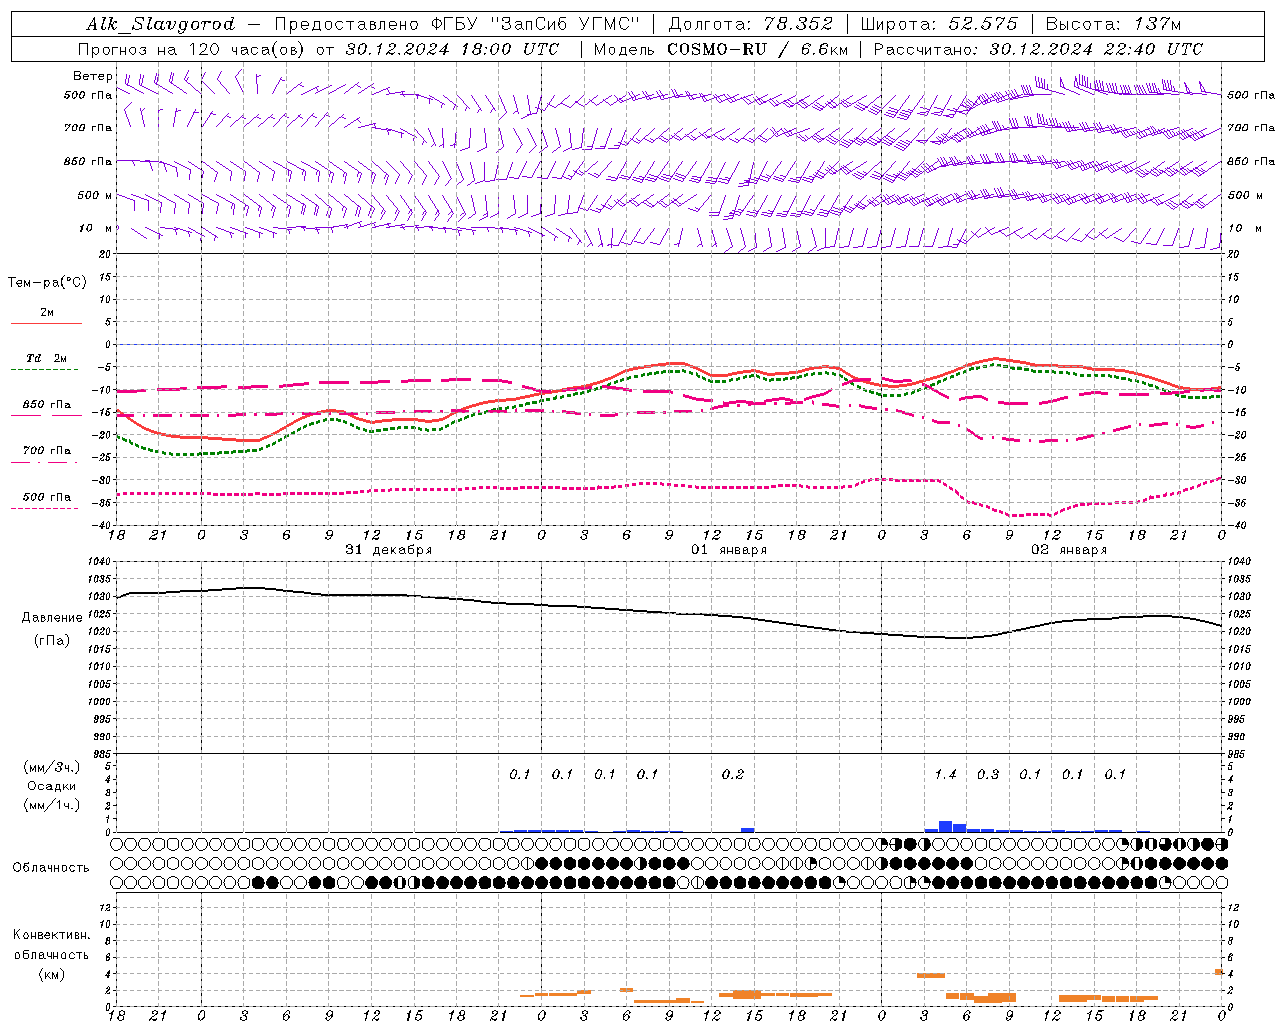1280x1024 pixels.
Task: Click the 1040 value on left pressure axis
Action: 100,561
